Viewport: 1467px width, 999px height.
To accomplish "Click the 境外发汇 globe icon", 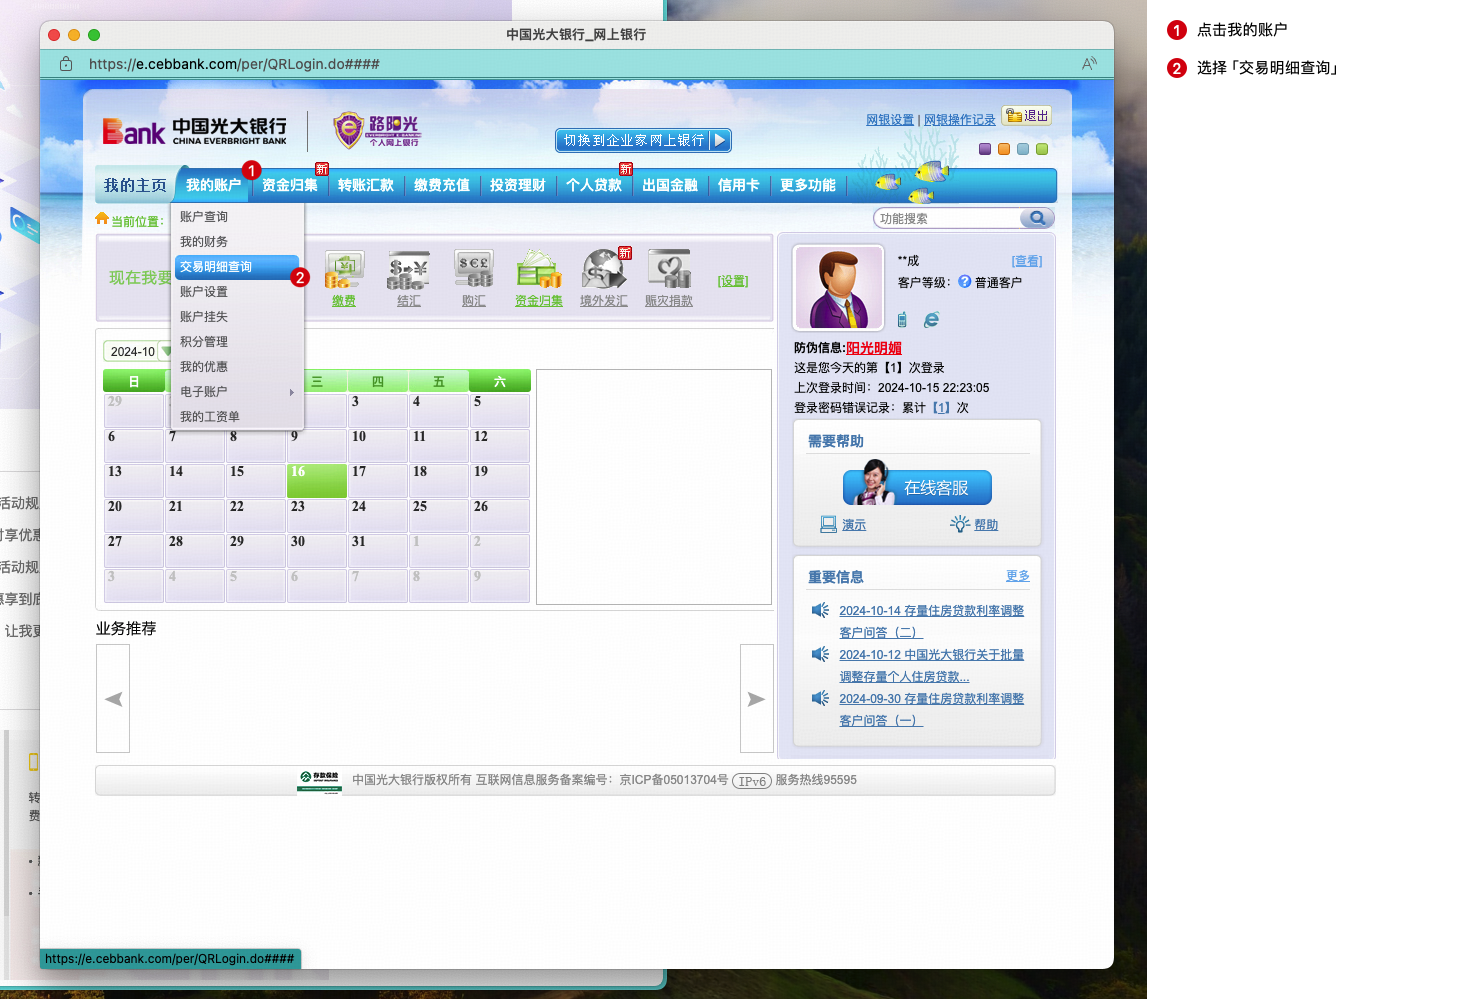I will (x=604, y=271).
